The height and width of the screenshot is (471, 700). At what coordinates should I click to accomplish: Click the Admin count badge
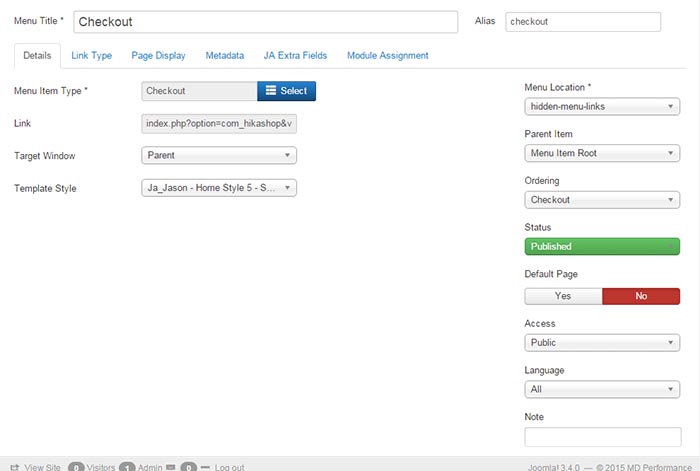(127, 467)
